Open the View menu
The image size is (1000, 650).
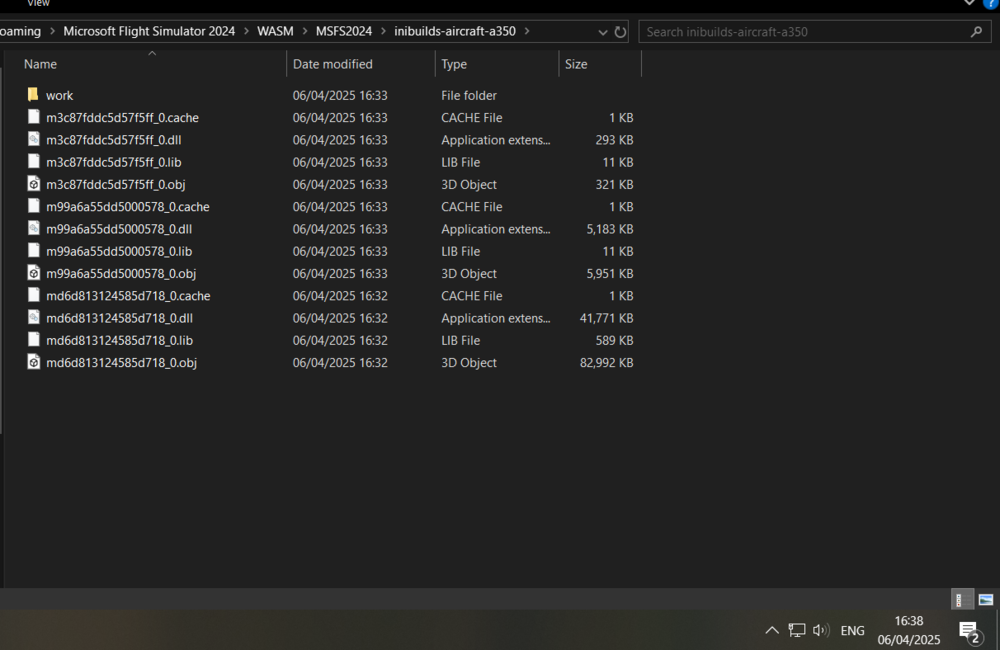(x=38, y=3)
